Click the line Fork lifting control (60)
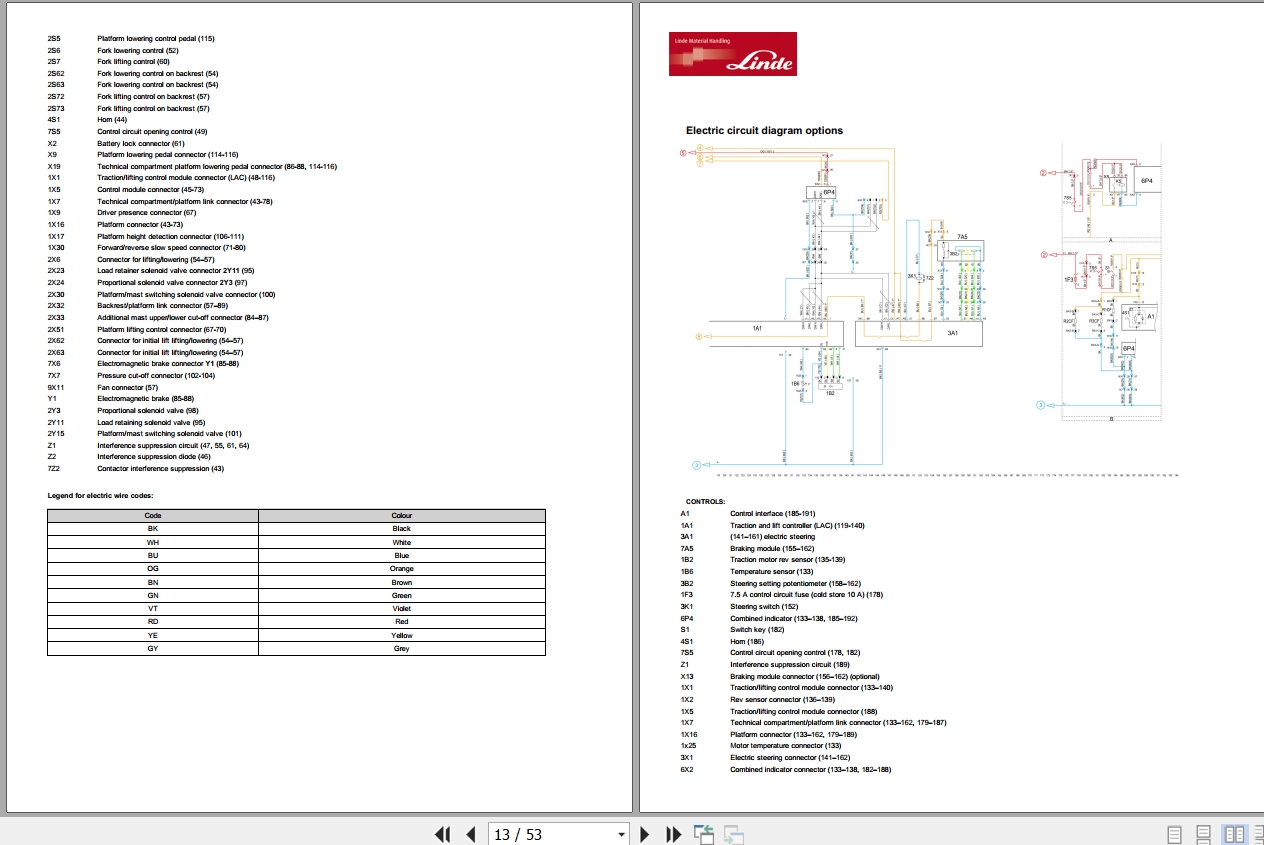 [133, 62]
